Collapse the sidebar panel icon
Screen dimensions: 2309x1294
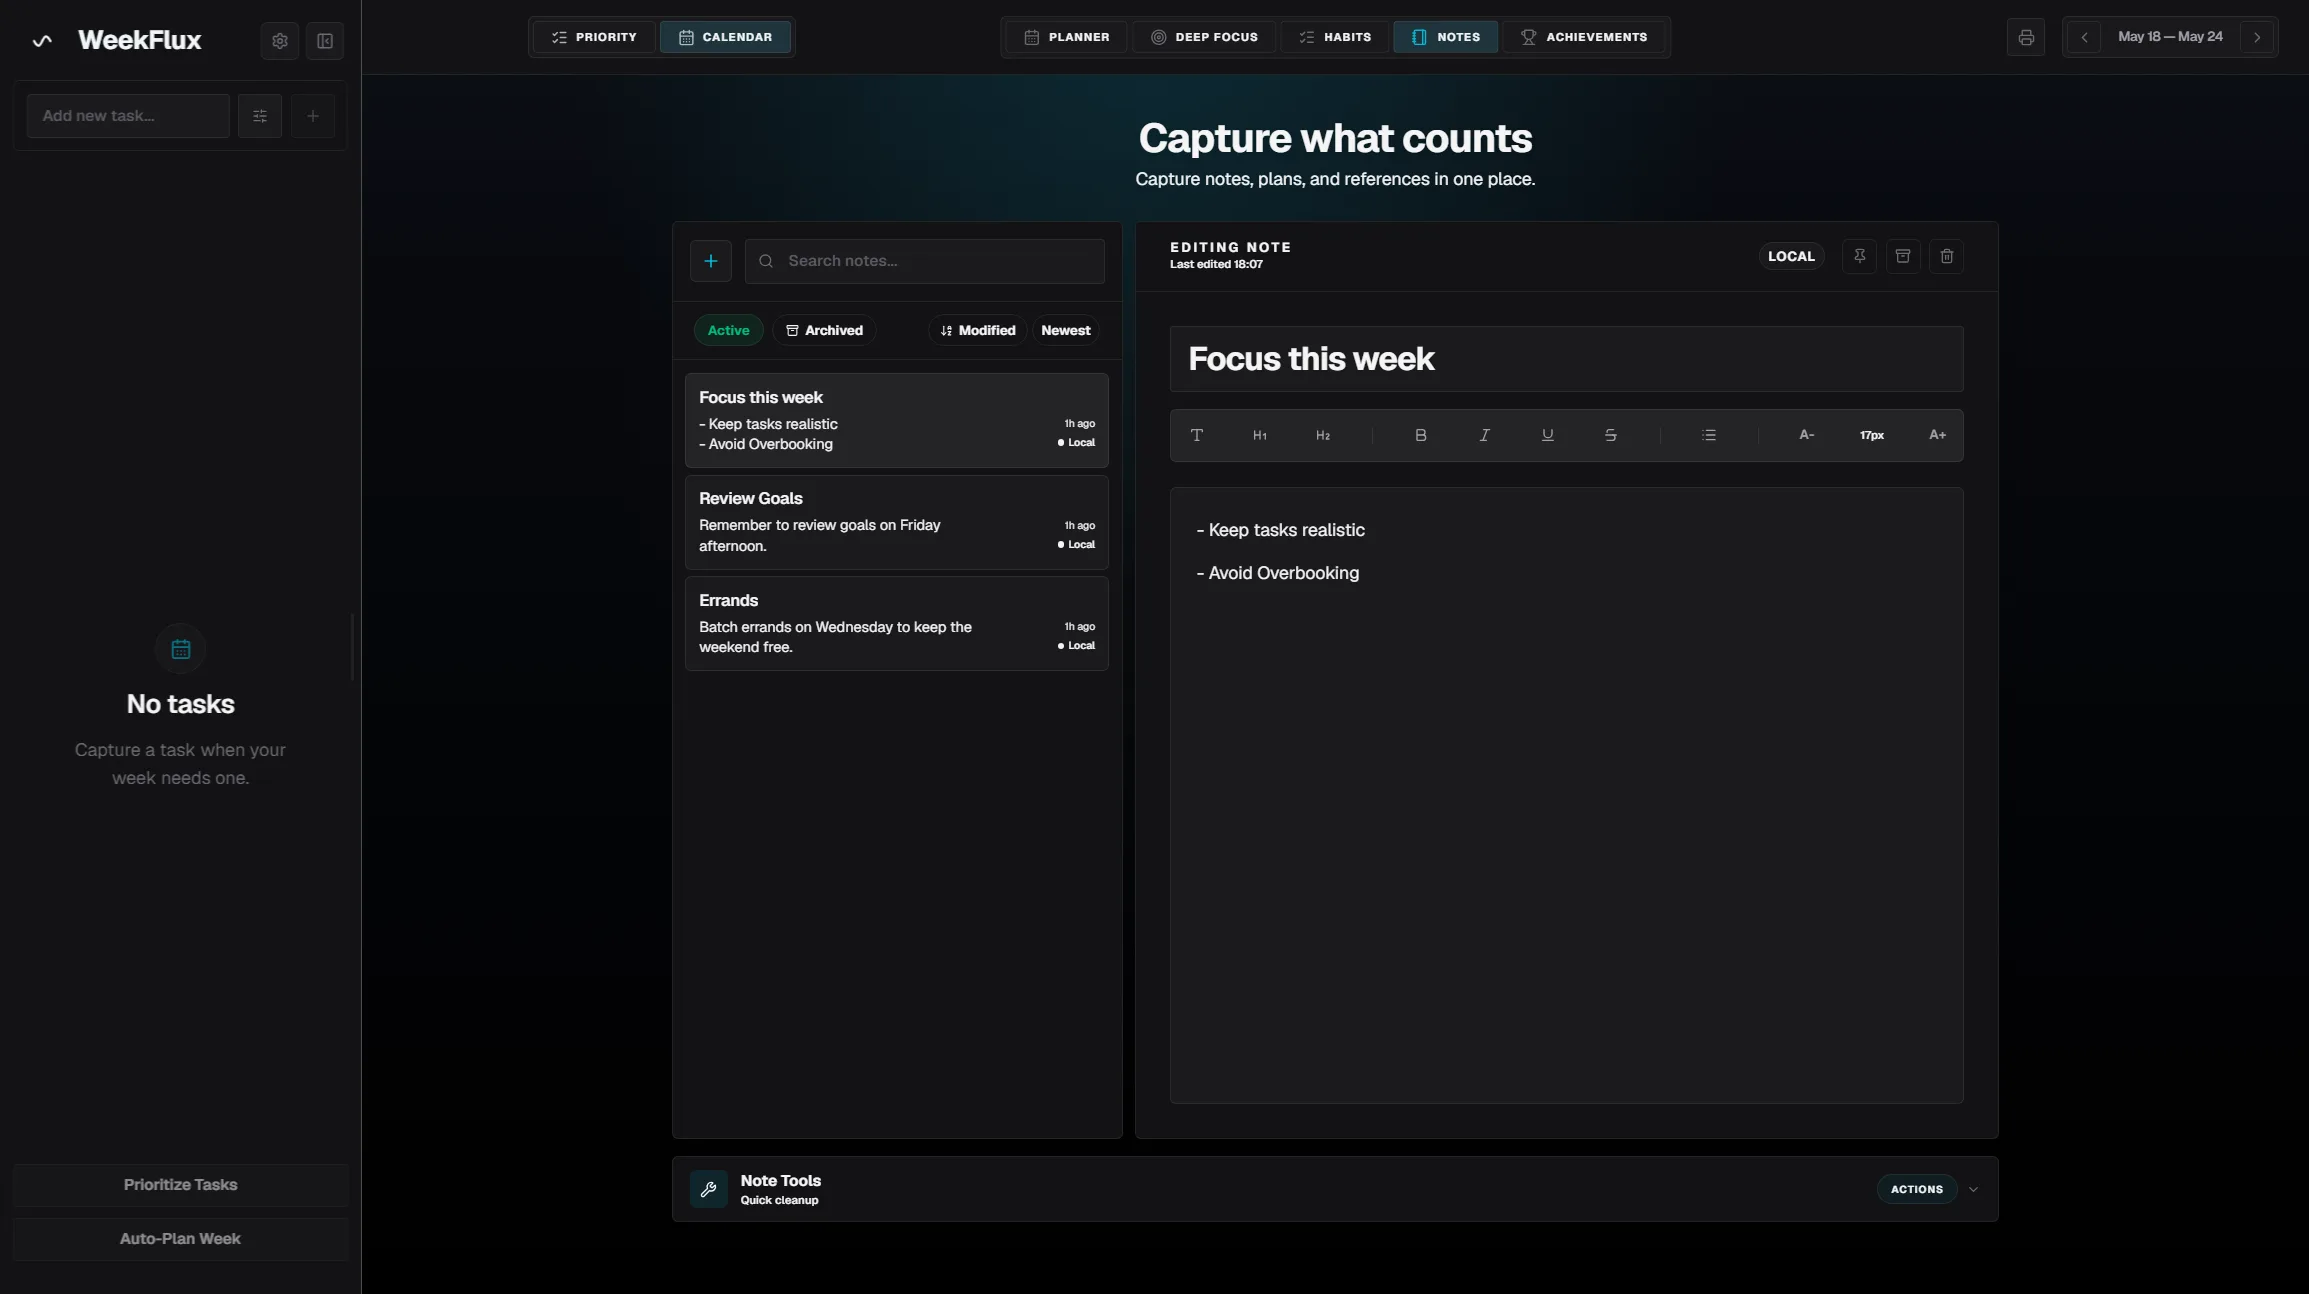point(325,41)
